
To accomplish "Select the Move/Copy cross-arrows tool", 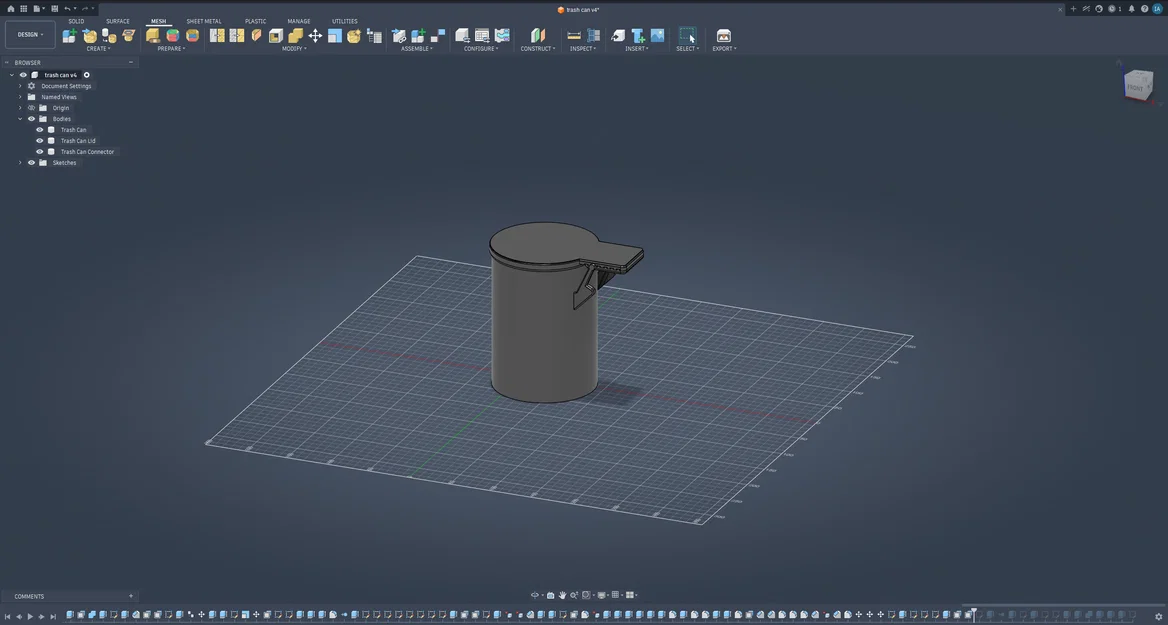I will point(315,36).
